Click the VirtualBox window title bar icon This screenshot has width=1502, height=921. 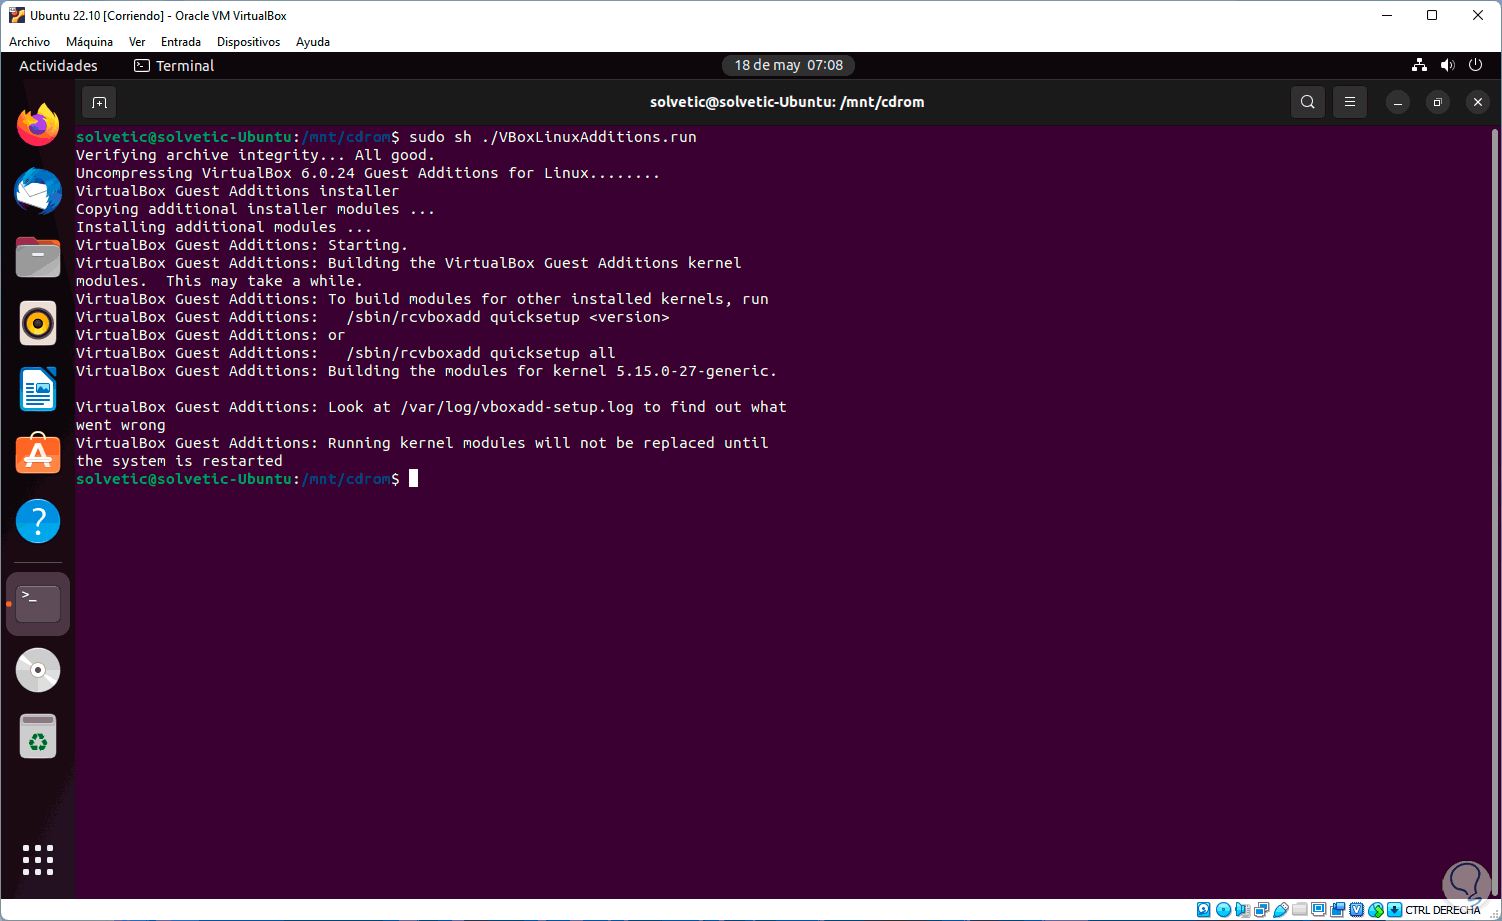pos(16,15)
